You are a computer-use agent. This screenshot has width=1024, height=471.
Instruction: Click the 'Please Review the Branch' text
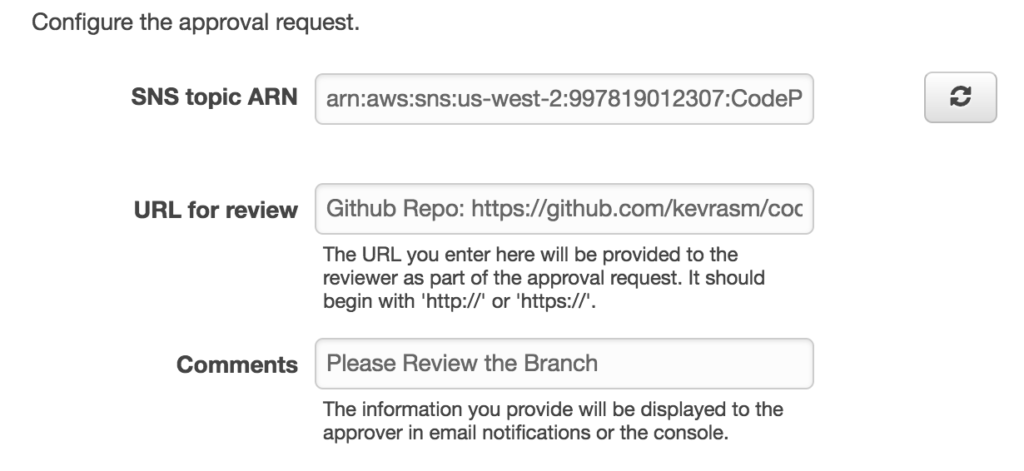point(462,364)
